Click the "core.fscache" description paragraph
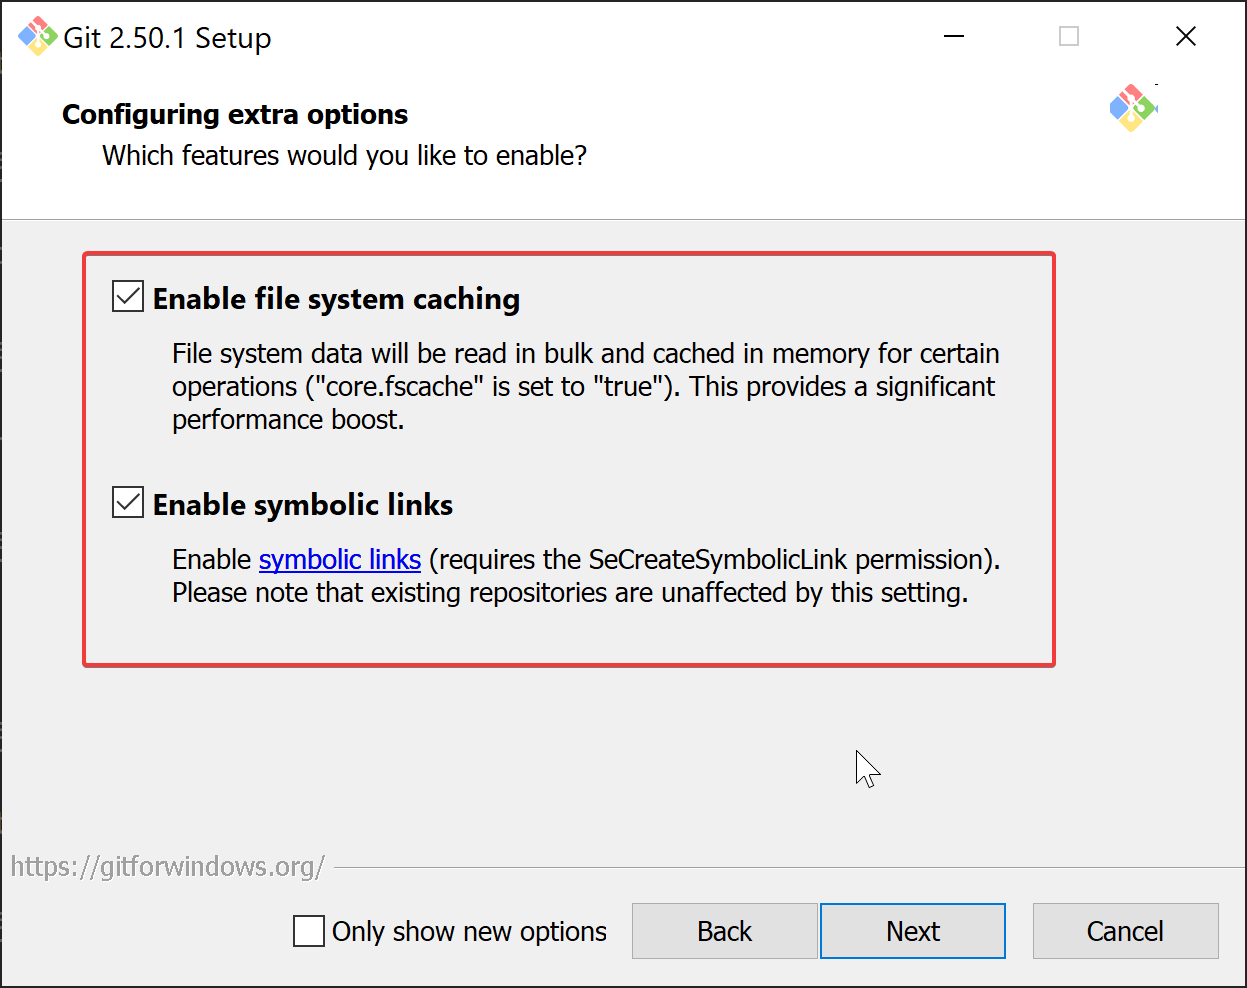Viewport: 1247px width, 988px height. 584,387
